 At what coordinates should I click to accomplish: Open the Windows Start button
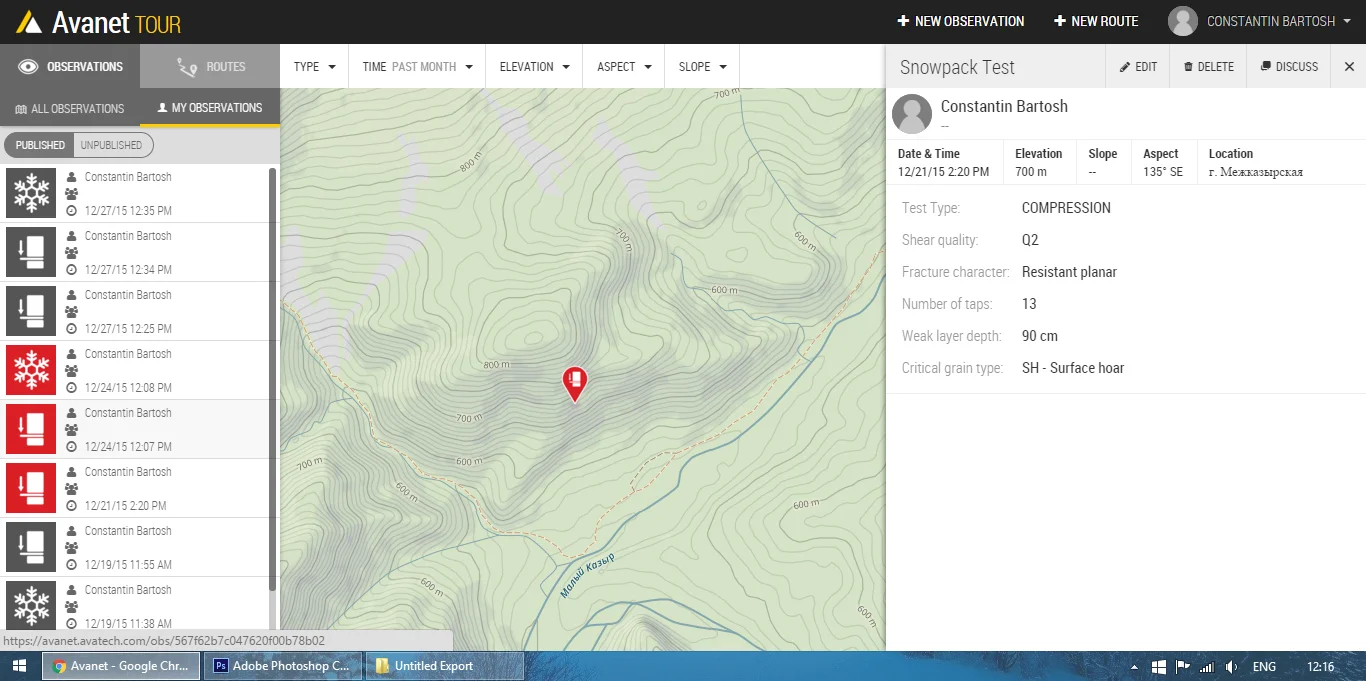pyautogui.click(x=19, y=666)
